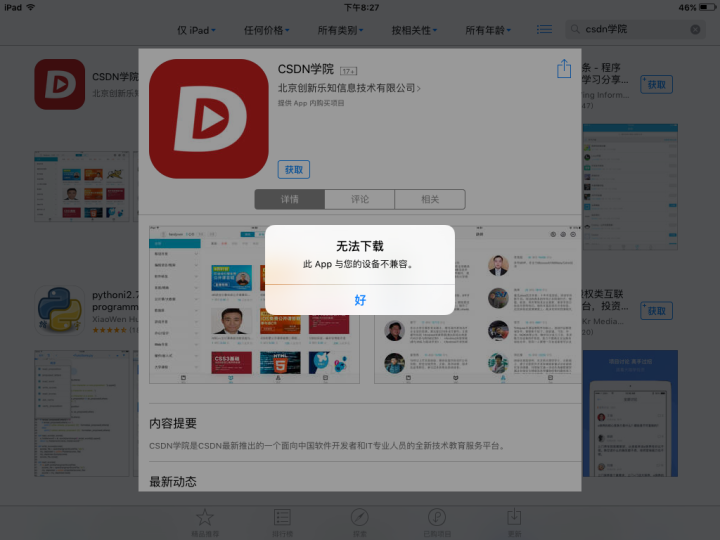Open CSDN学院 icon in search results list

60,84
